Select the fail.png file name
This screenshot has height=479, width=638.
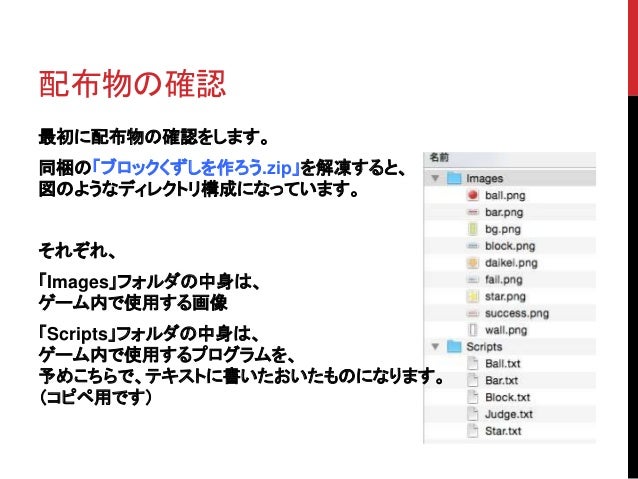504,280
